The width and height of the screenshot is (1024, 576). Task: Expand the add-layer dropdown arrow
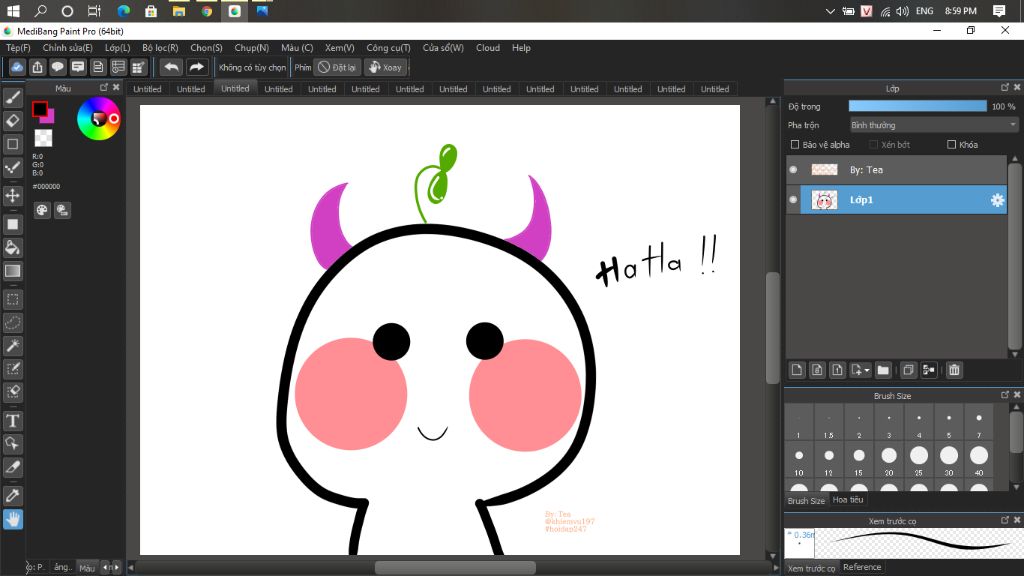867,371
